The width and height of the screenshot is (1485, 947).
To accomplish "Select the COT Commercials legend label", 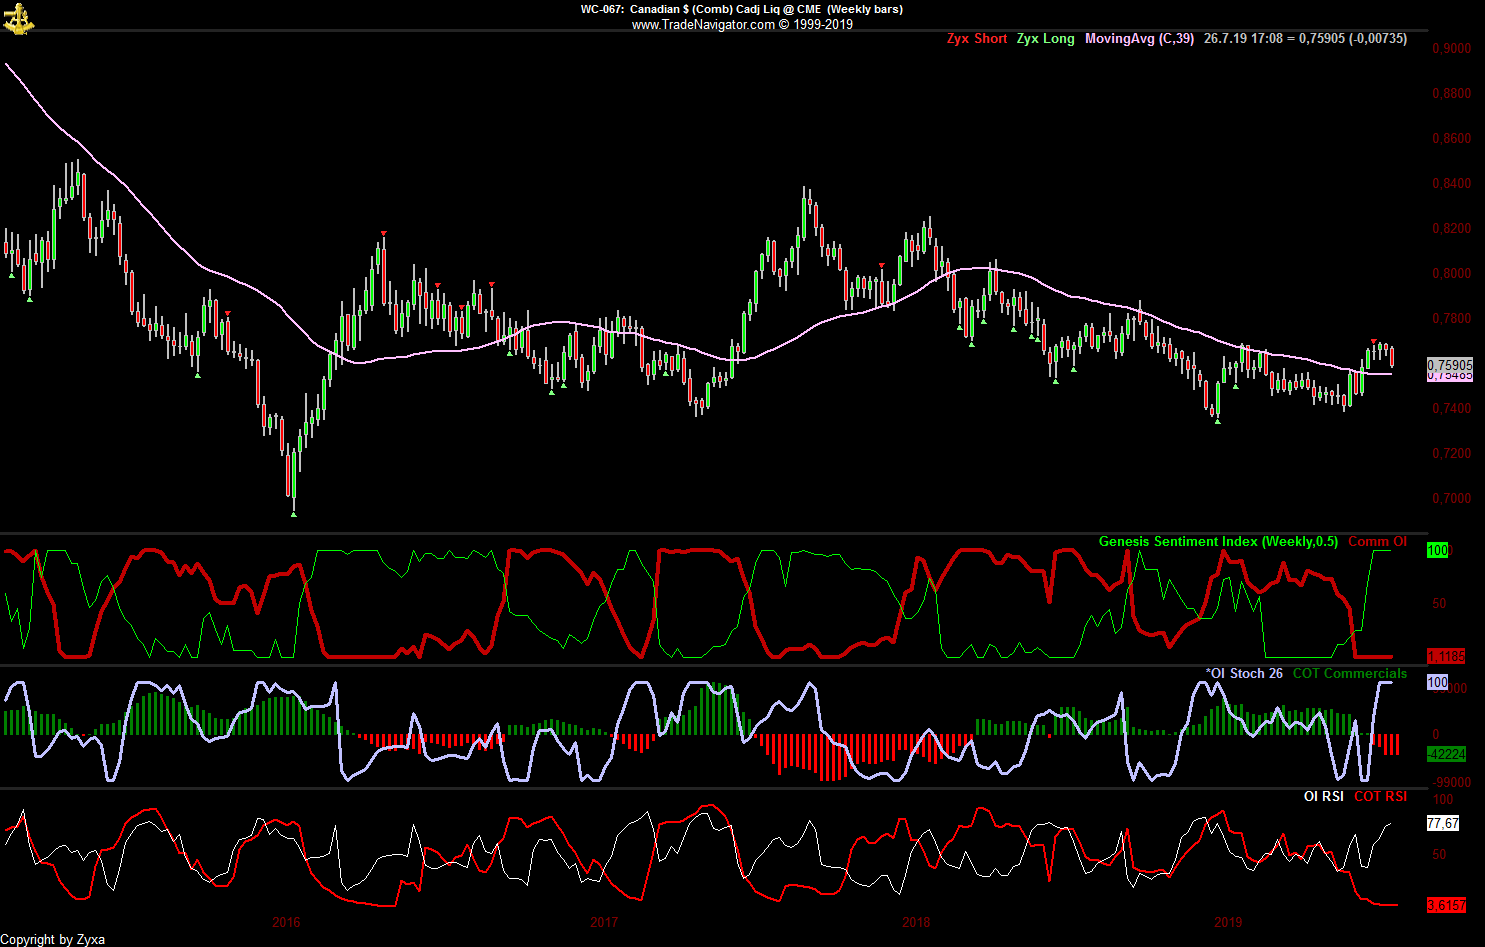I will click(x=1349, y=673).
